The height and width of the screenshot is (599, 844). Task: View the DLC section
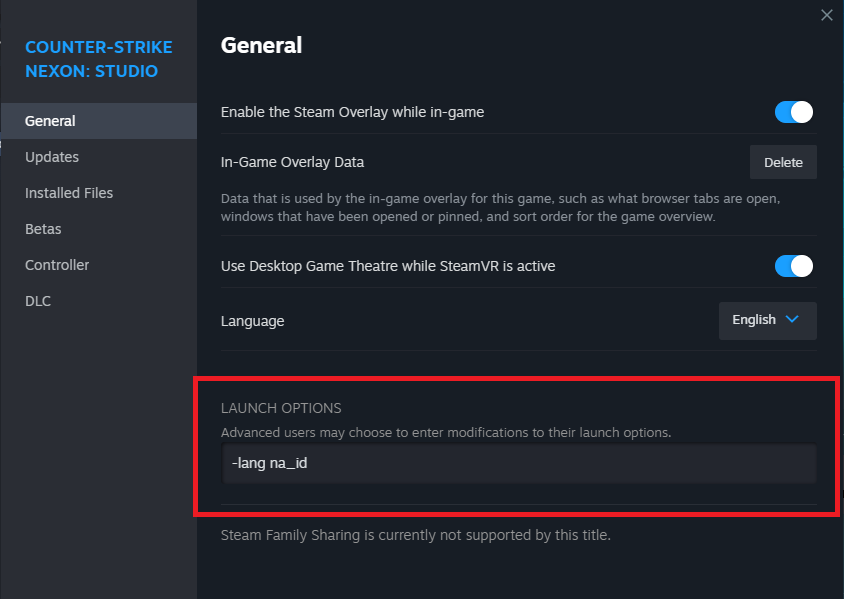point(37,300)
